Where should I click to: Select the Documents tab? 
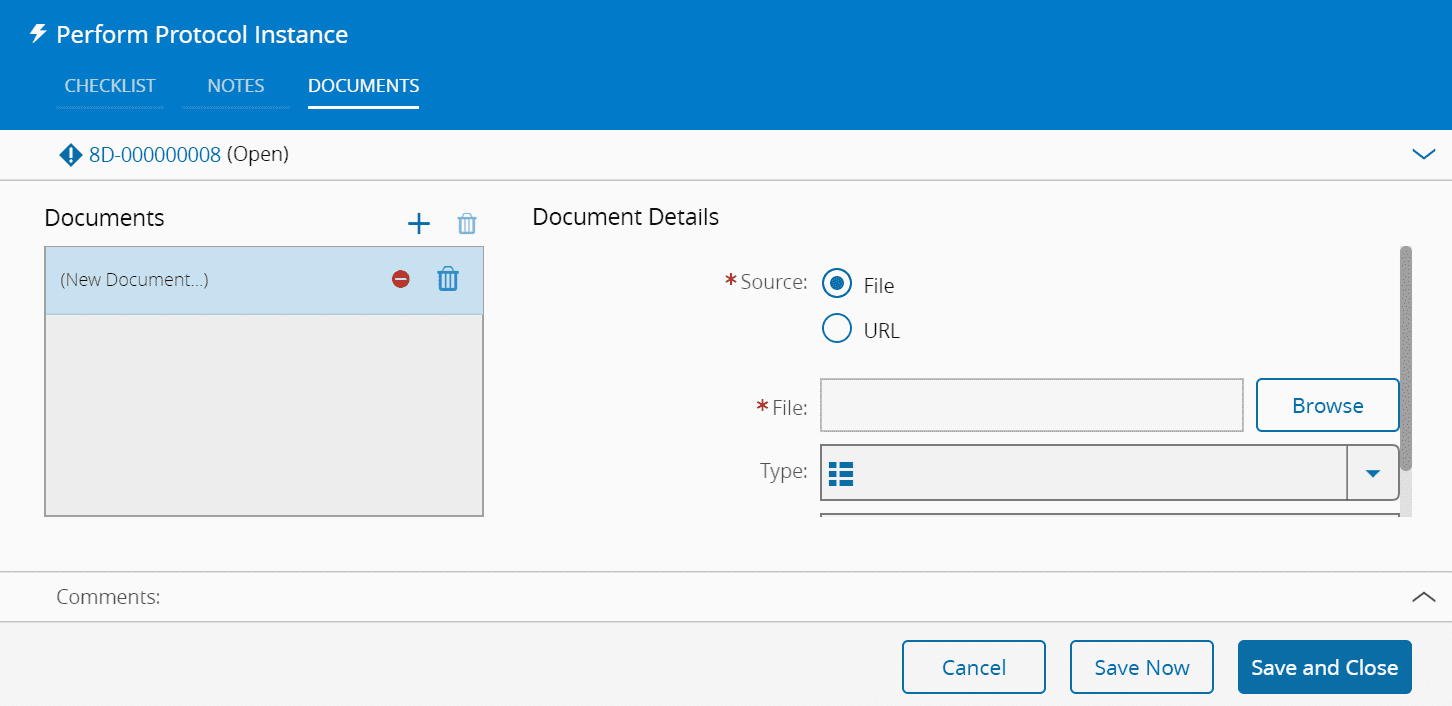(363, 86)
